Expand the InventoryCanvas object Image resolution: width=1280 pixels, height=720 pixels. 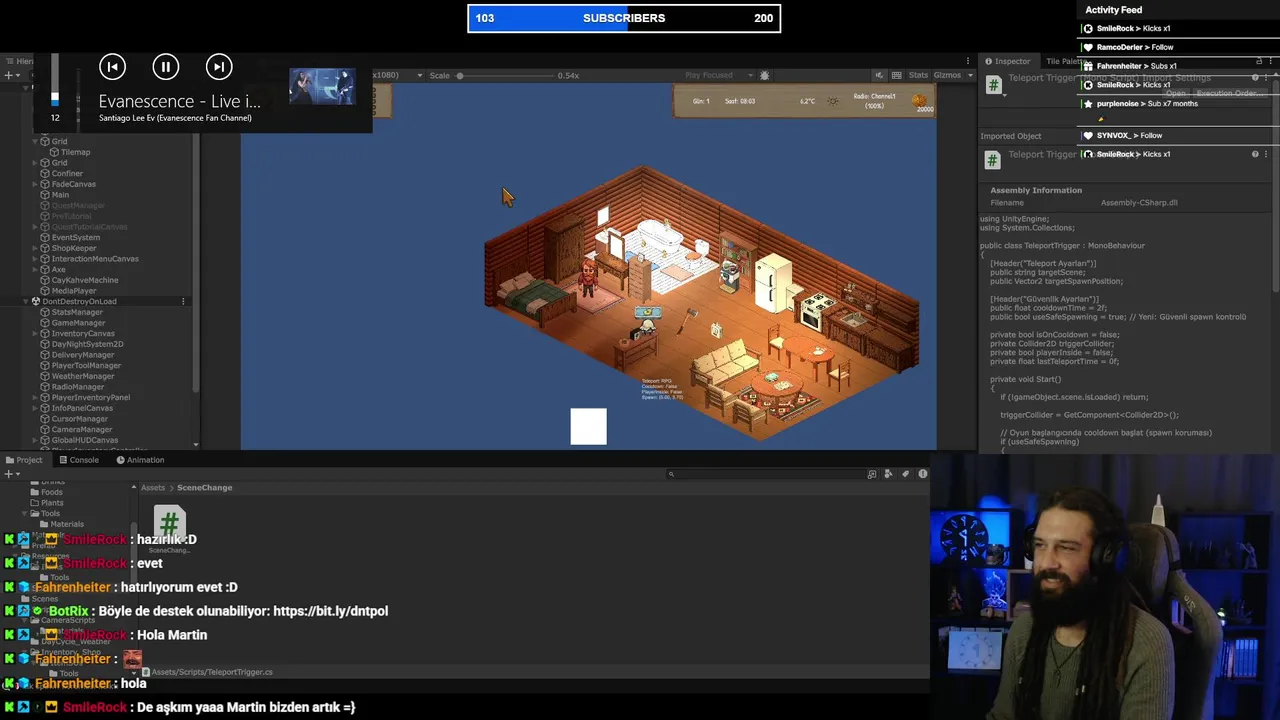coord(35,333)
